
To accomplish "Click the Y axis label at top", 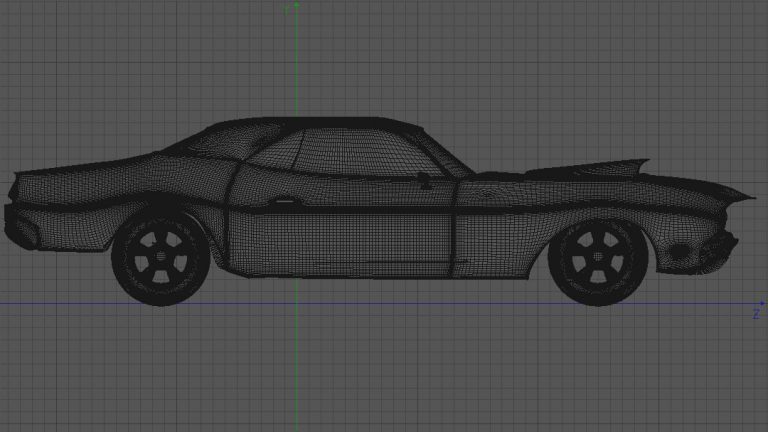I will tap(287, 8).
